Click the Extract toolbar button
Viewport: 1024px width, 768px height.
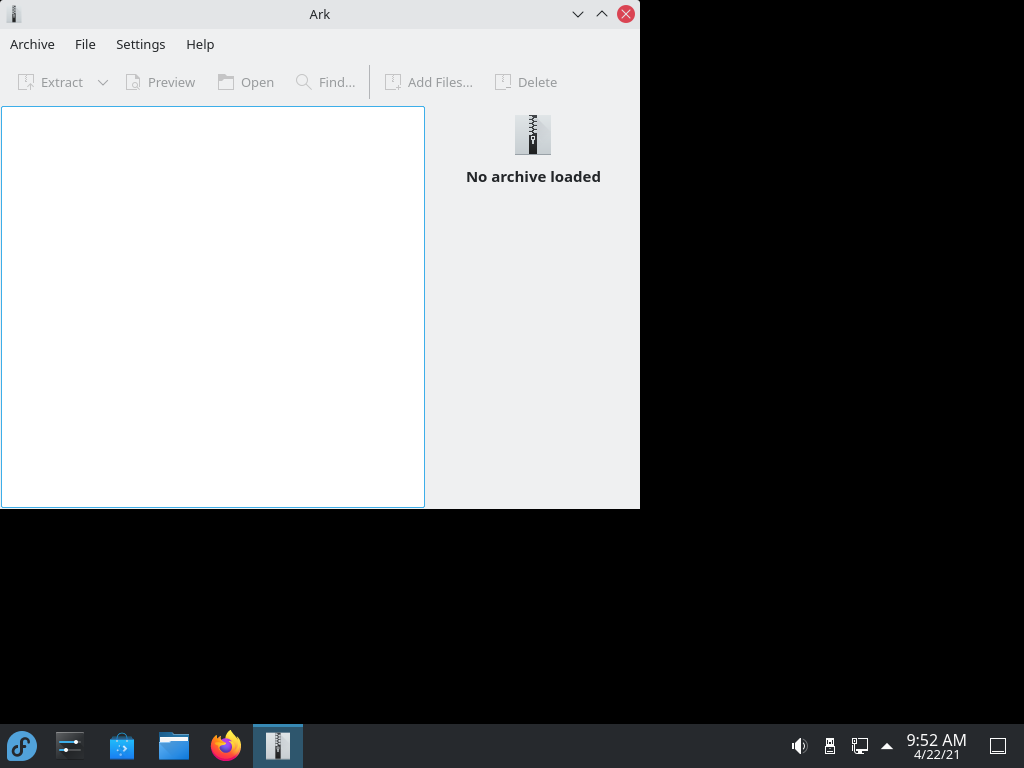point(50,82)
